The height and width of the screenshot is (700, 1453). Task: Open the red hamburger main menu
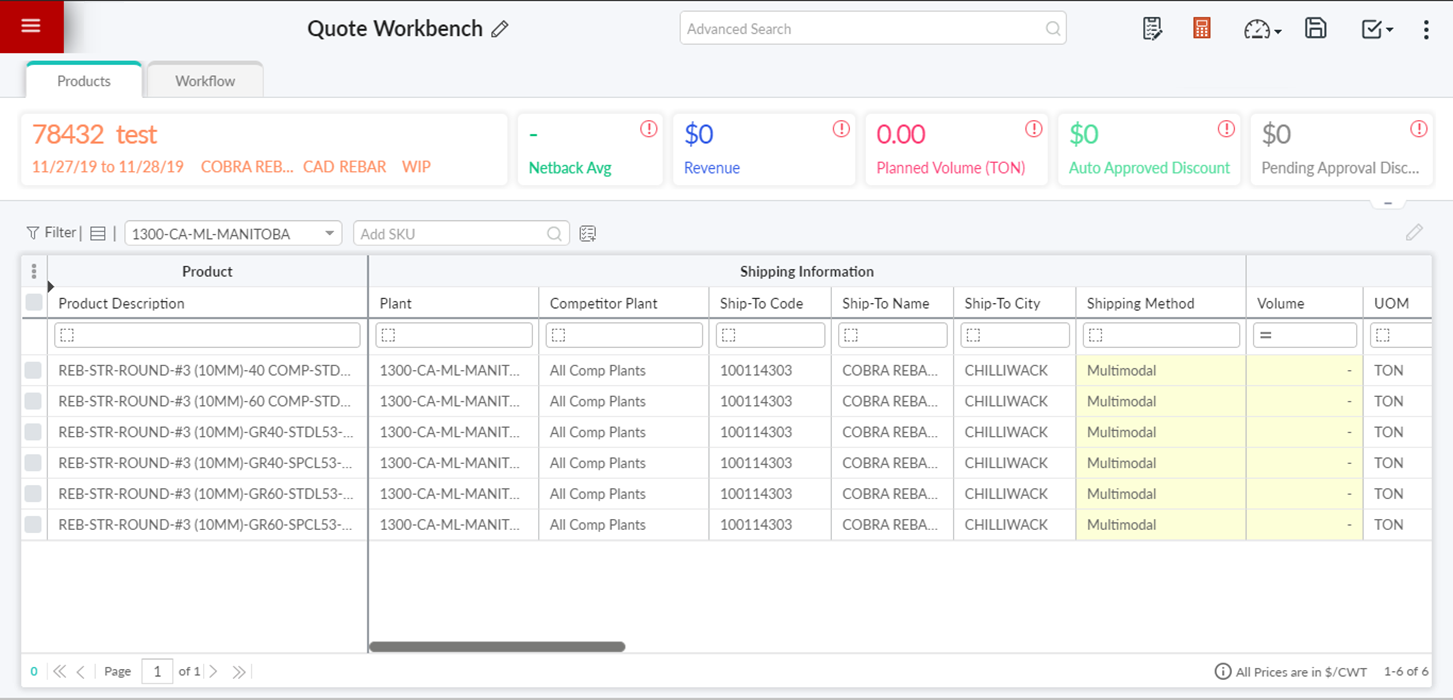(31, 26)
